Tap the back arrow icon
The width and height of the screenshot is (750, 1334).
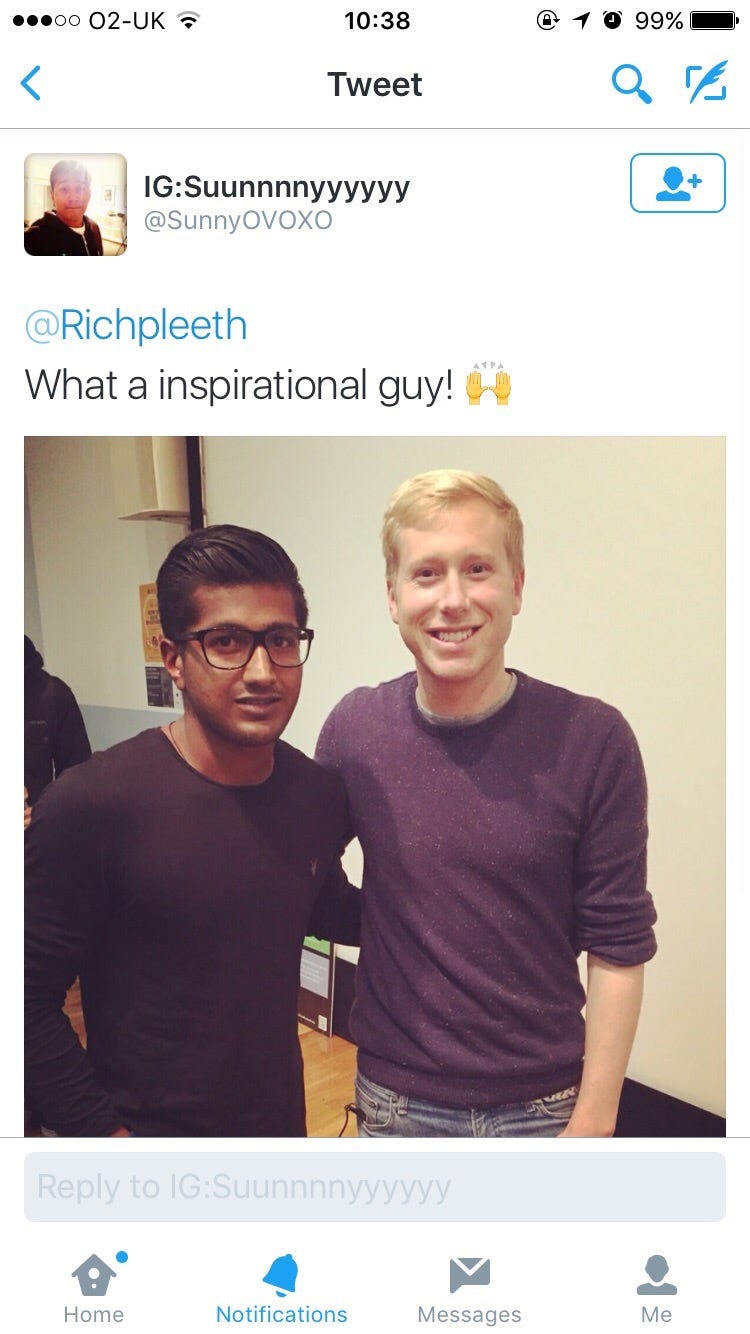pyautogui.click(x=31, y=84)
